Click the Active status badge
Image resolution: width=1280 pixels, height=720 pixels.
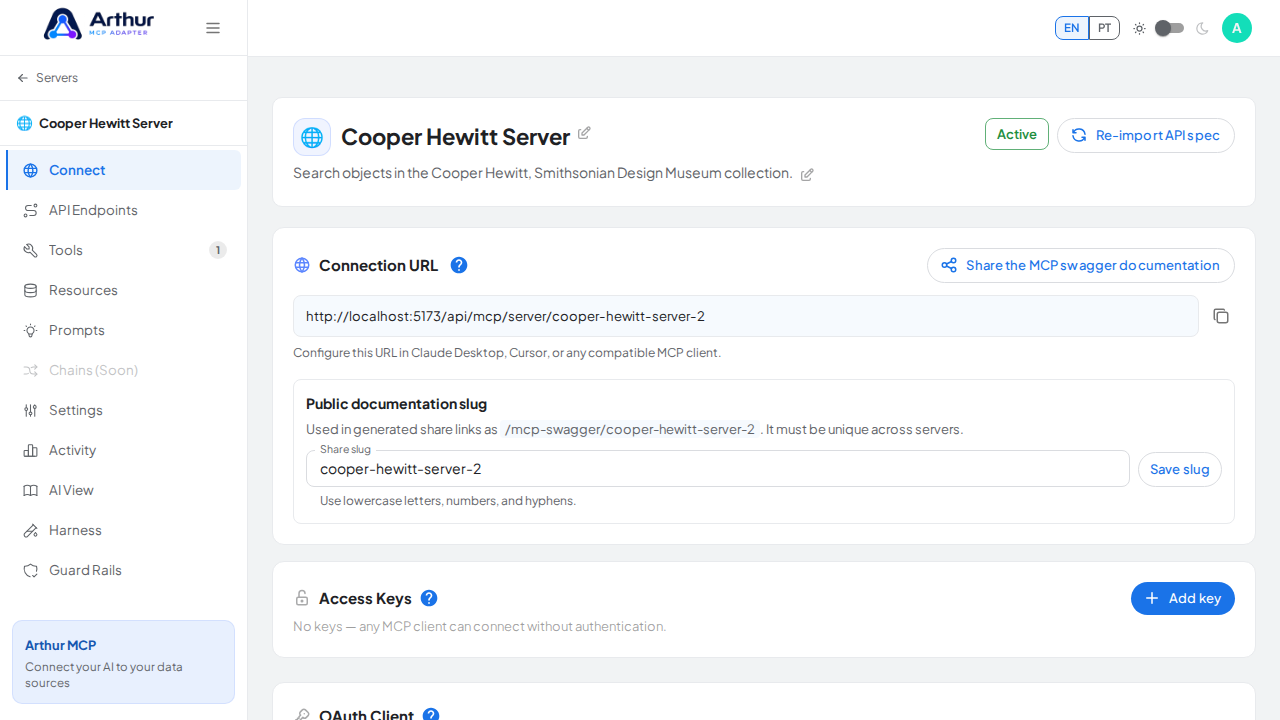pyautogui.click(x=1017, y=134)
